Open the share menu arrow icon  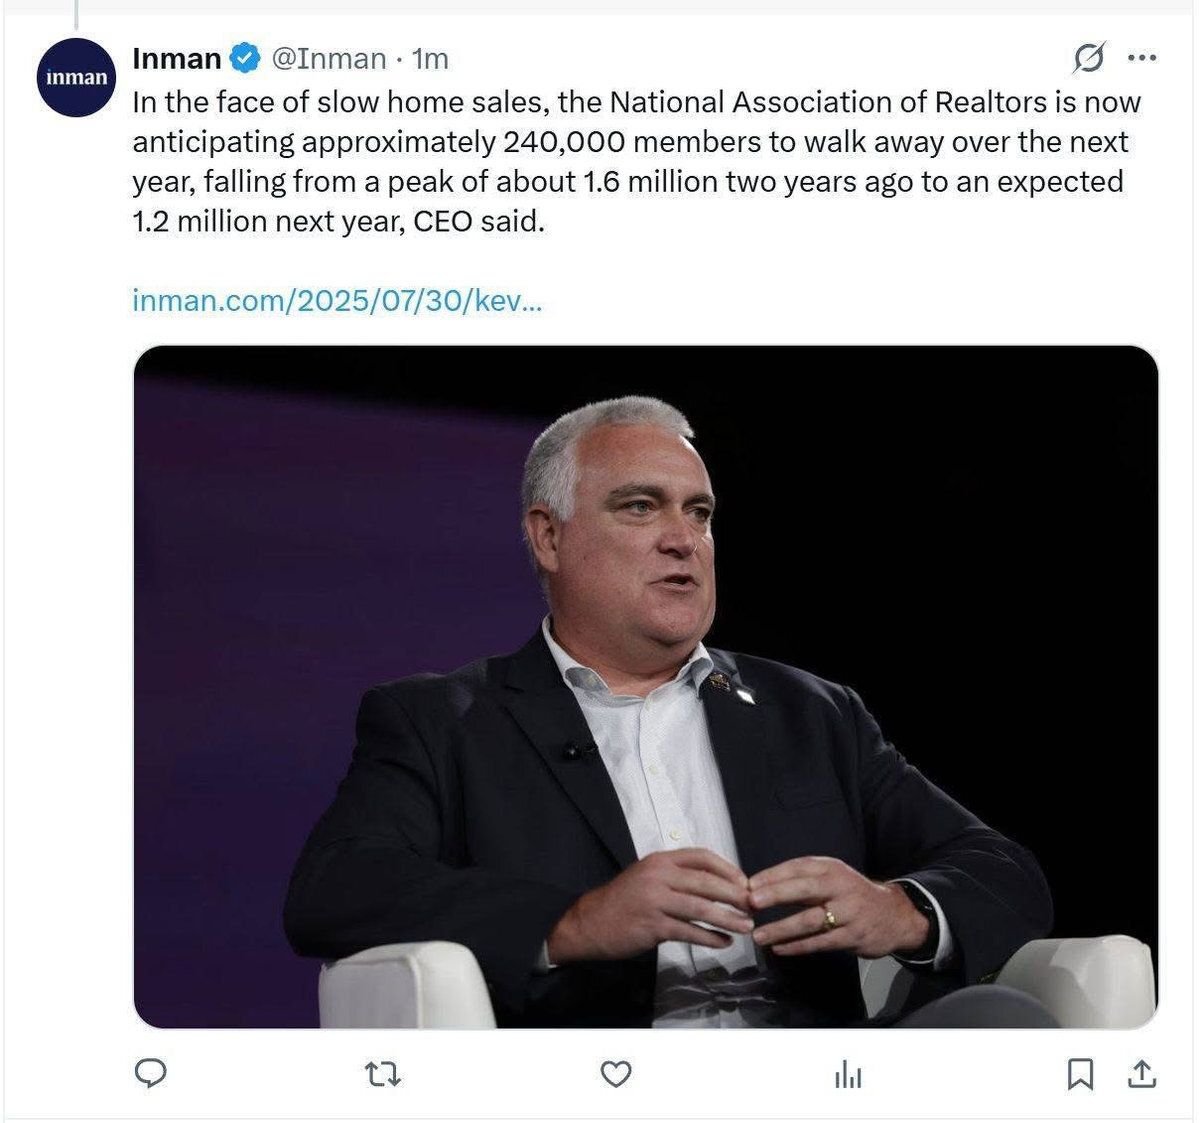click(1141, 1074)
